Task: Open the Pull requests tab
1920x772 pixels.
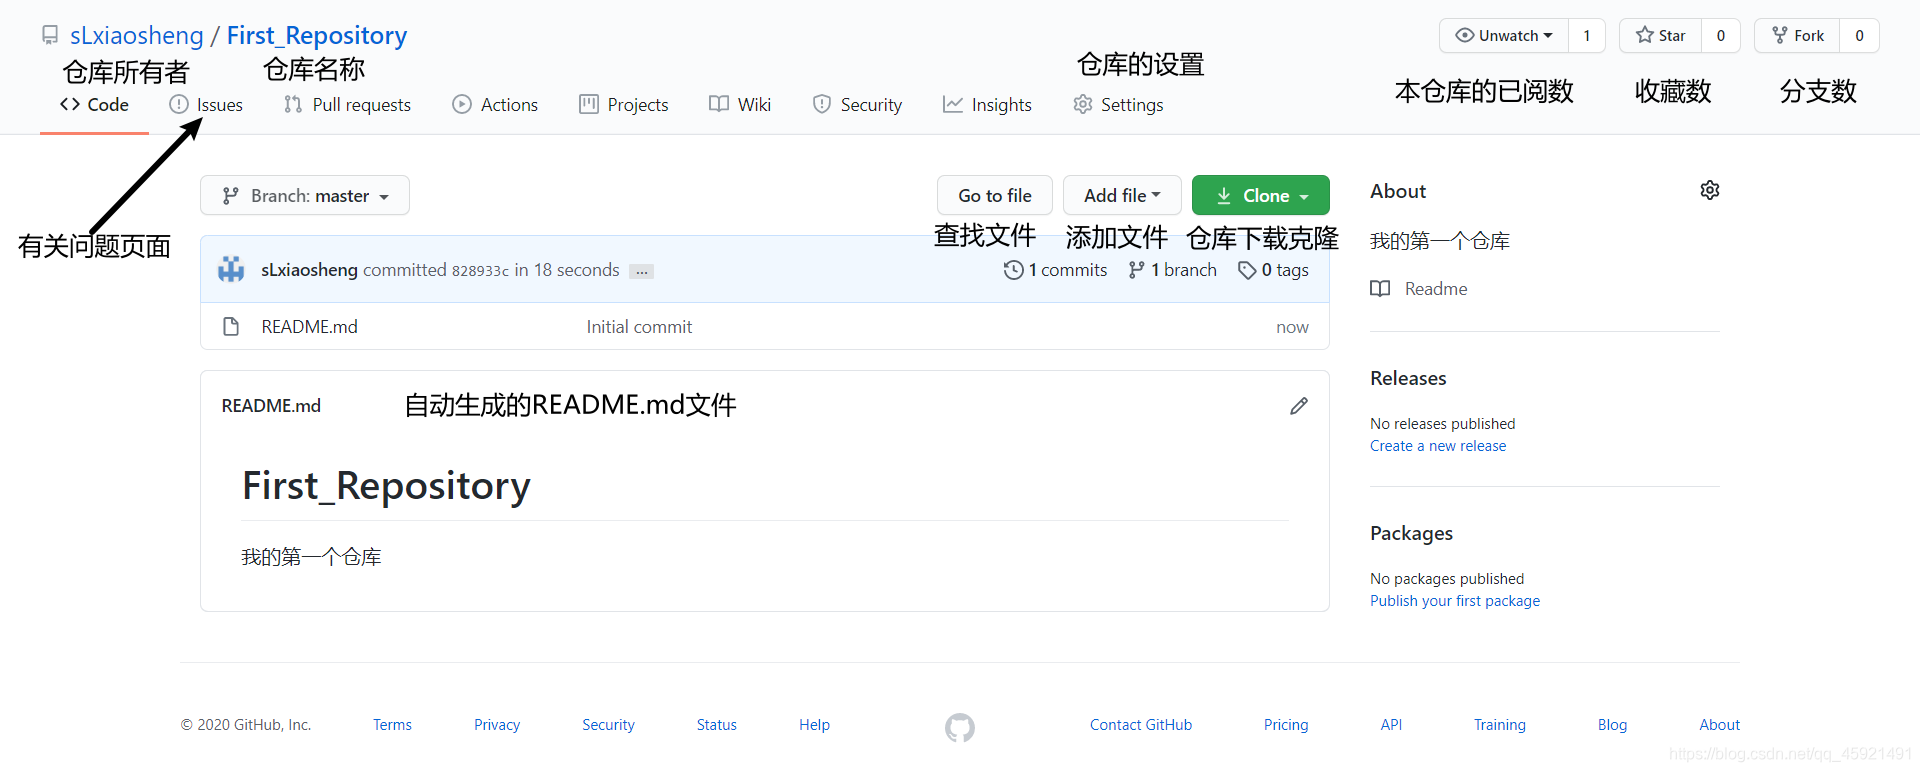Action: [x=347, y=105]
